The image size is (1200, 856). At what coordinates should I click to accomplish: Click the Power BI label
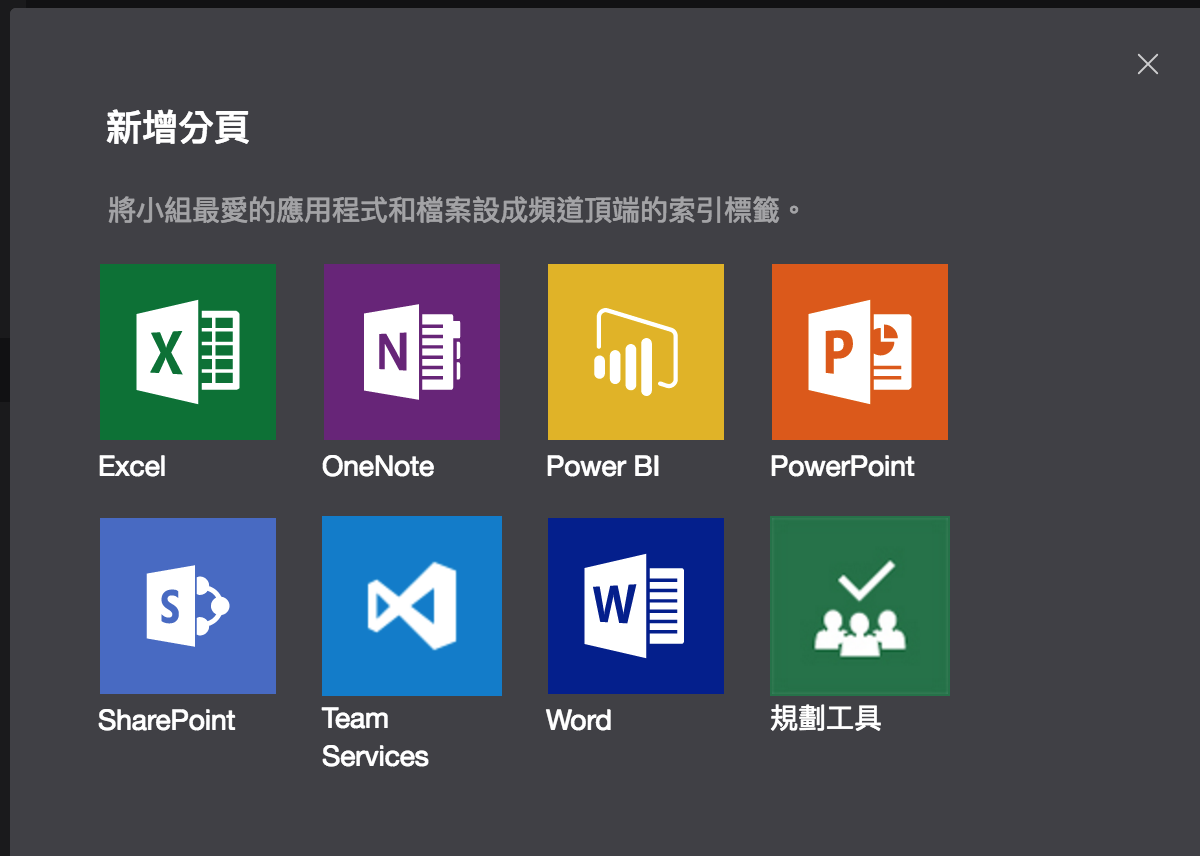[603, 467]
